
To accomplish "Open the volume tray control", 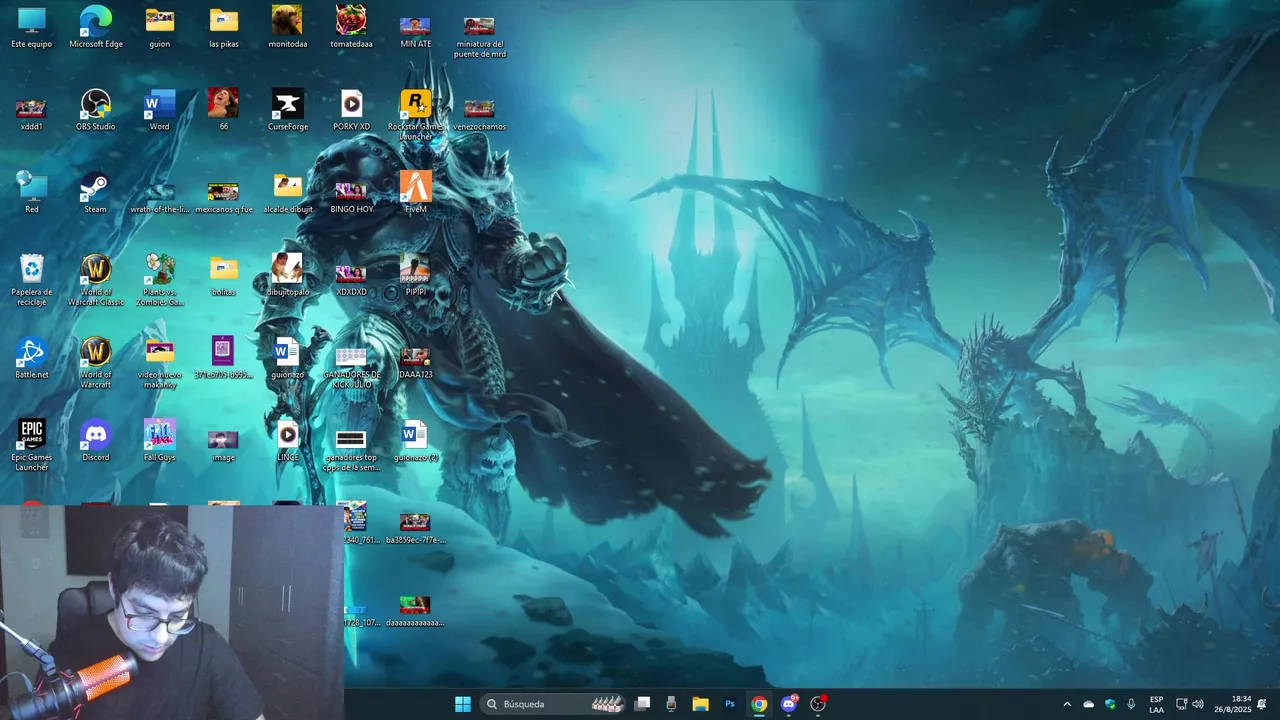I will [x=1198, y=704].
